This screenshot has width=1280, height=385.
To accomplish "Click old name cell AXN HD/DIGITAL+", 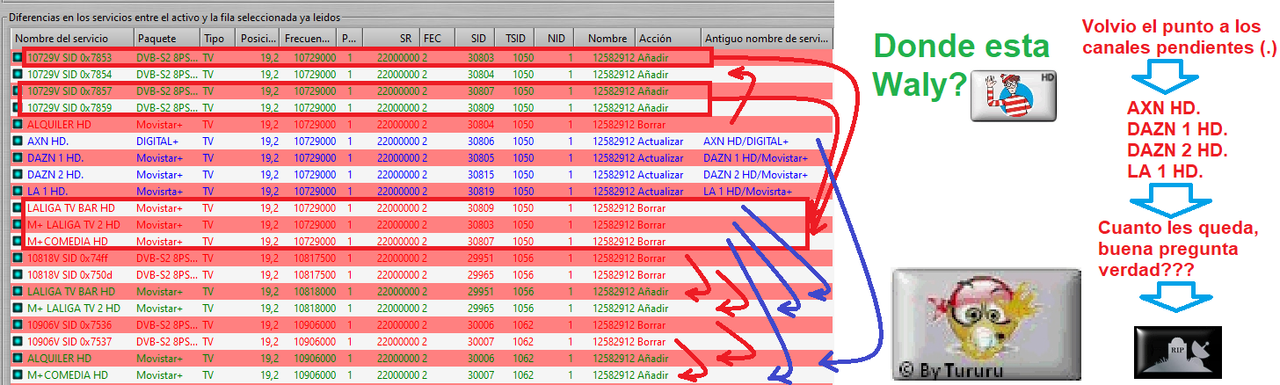I will (x=746, y=142).
